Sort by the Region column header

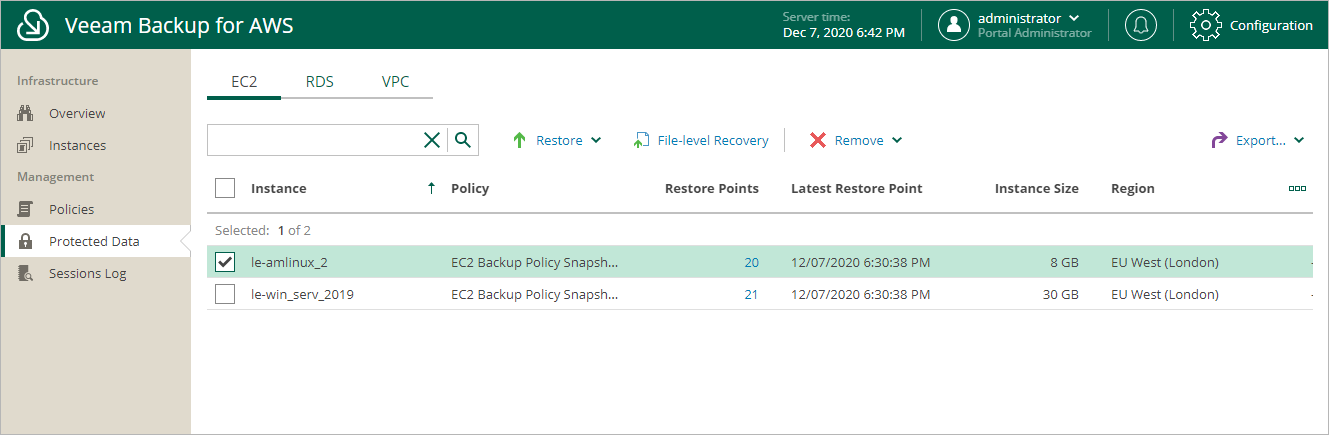click(1133, 189)
